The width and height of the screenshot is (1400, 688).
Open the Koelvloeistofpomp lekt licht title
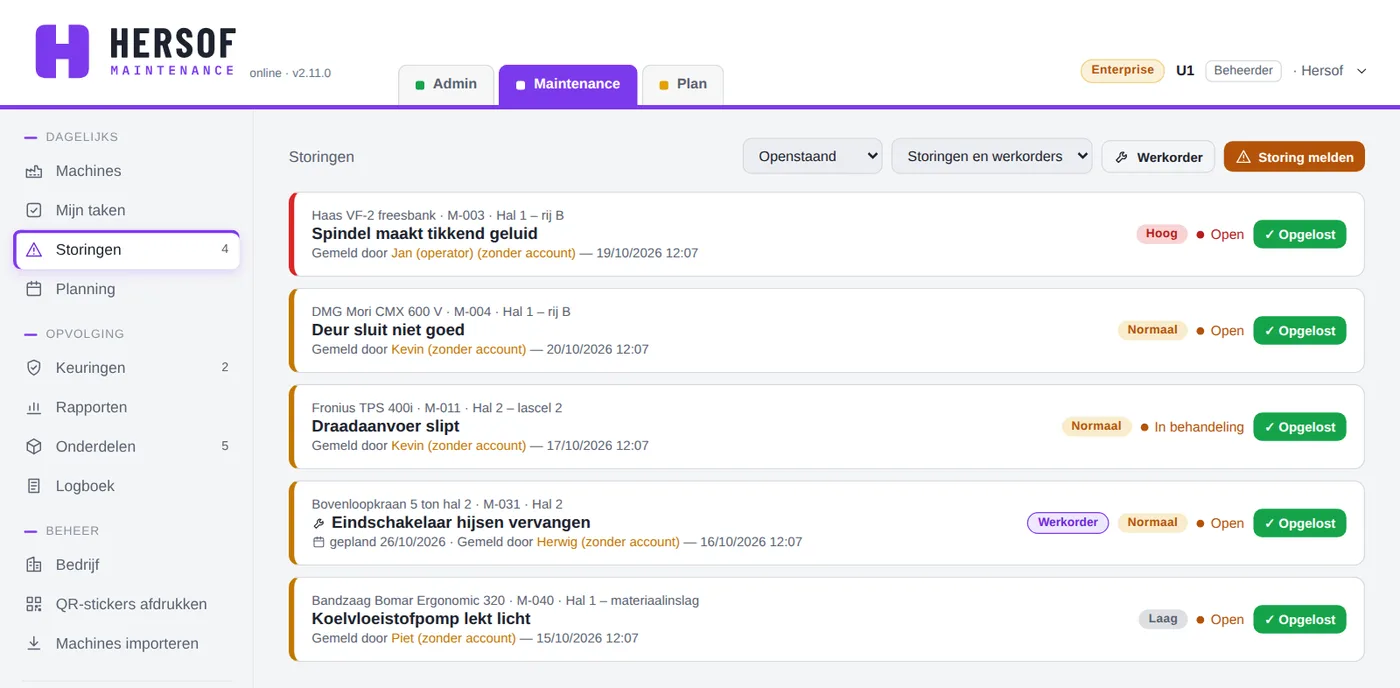[421, 619]
